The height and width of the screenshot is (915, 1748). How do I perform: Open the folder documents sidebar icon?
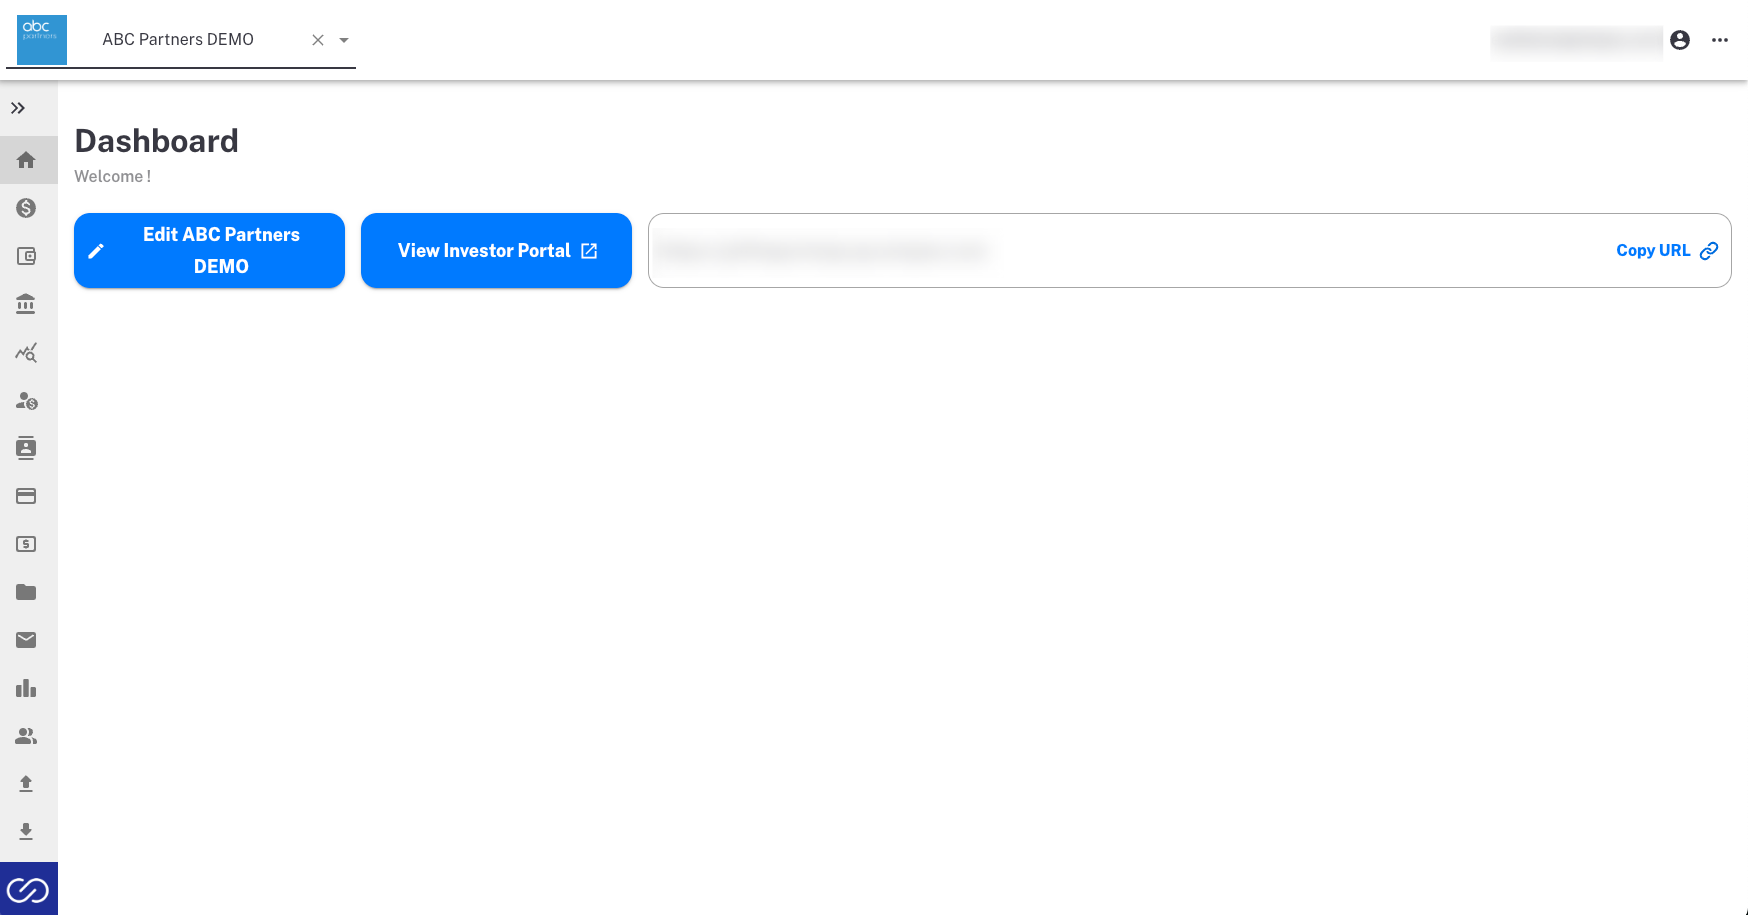pos(26,592)
